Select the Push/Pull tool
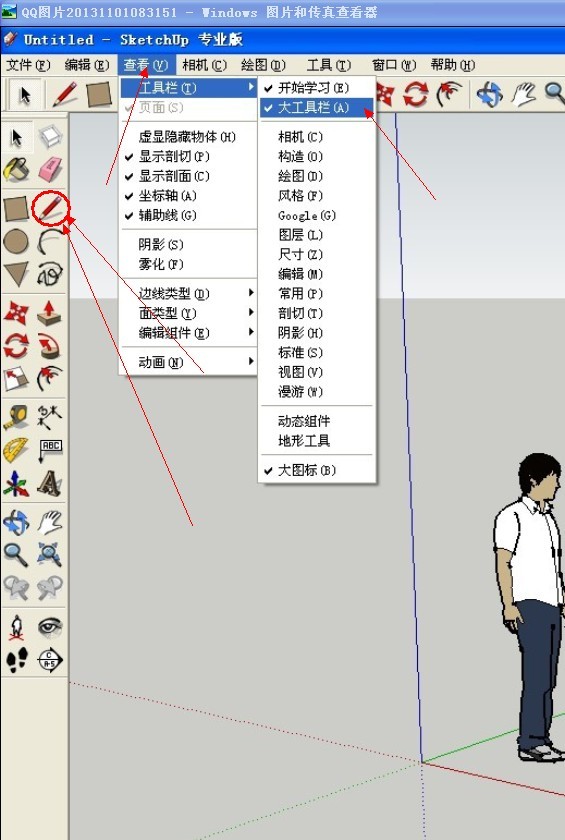 point(50,313)
